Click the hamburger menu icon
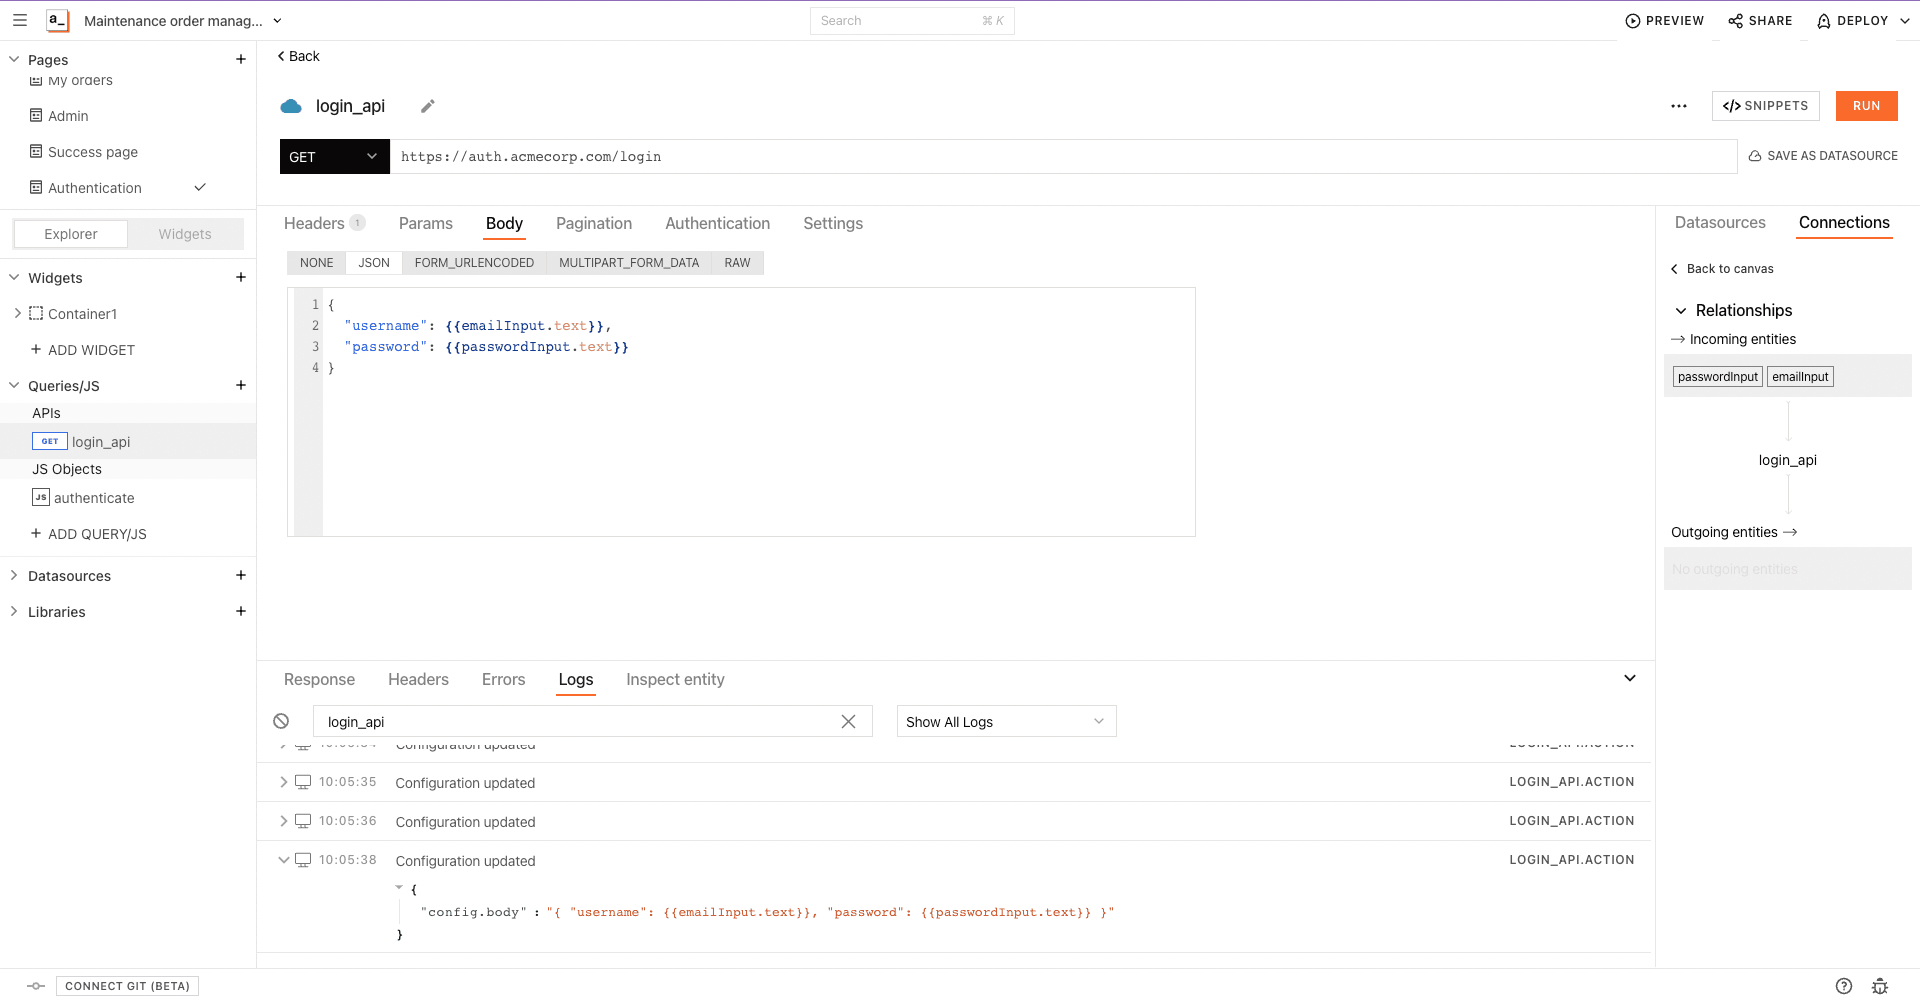The image size is (1920, 1002). (x=20, y=20)
